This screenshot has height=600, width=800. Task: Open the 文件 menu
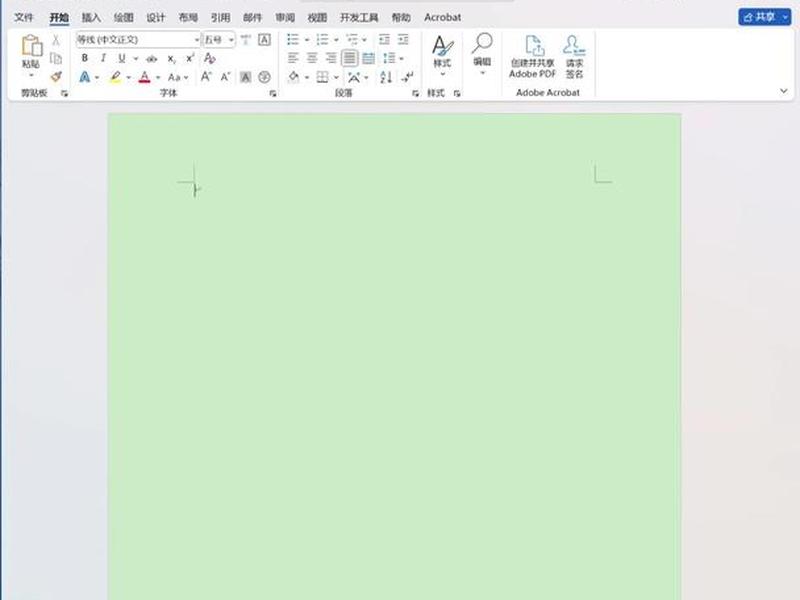pyautogui.click(x=23, y=17)
